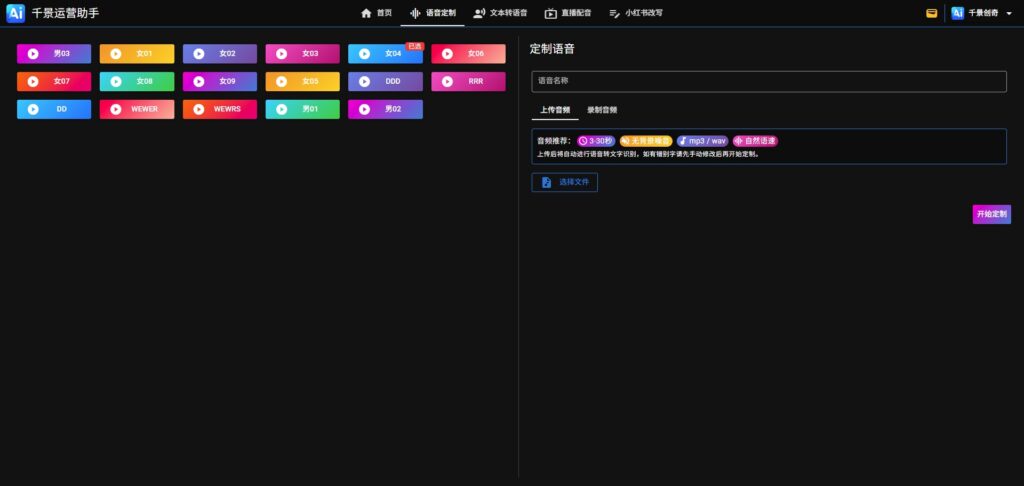Play the WEWRS voice preview icon
The image size is (1024, 486).
[199, 109]
